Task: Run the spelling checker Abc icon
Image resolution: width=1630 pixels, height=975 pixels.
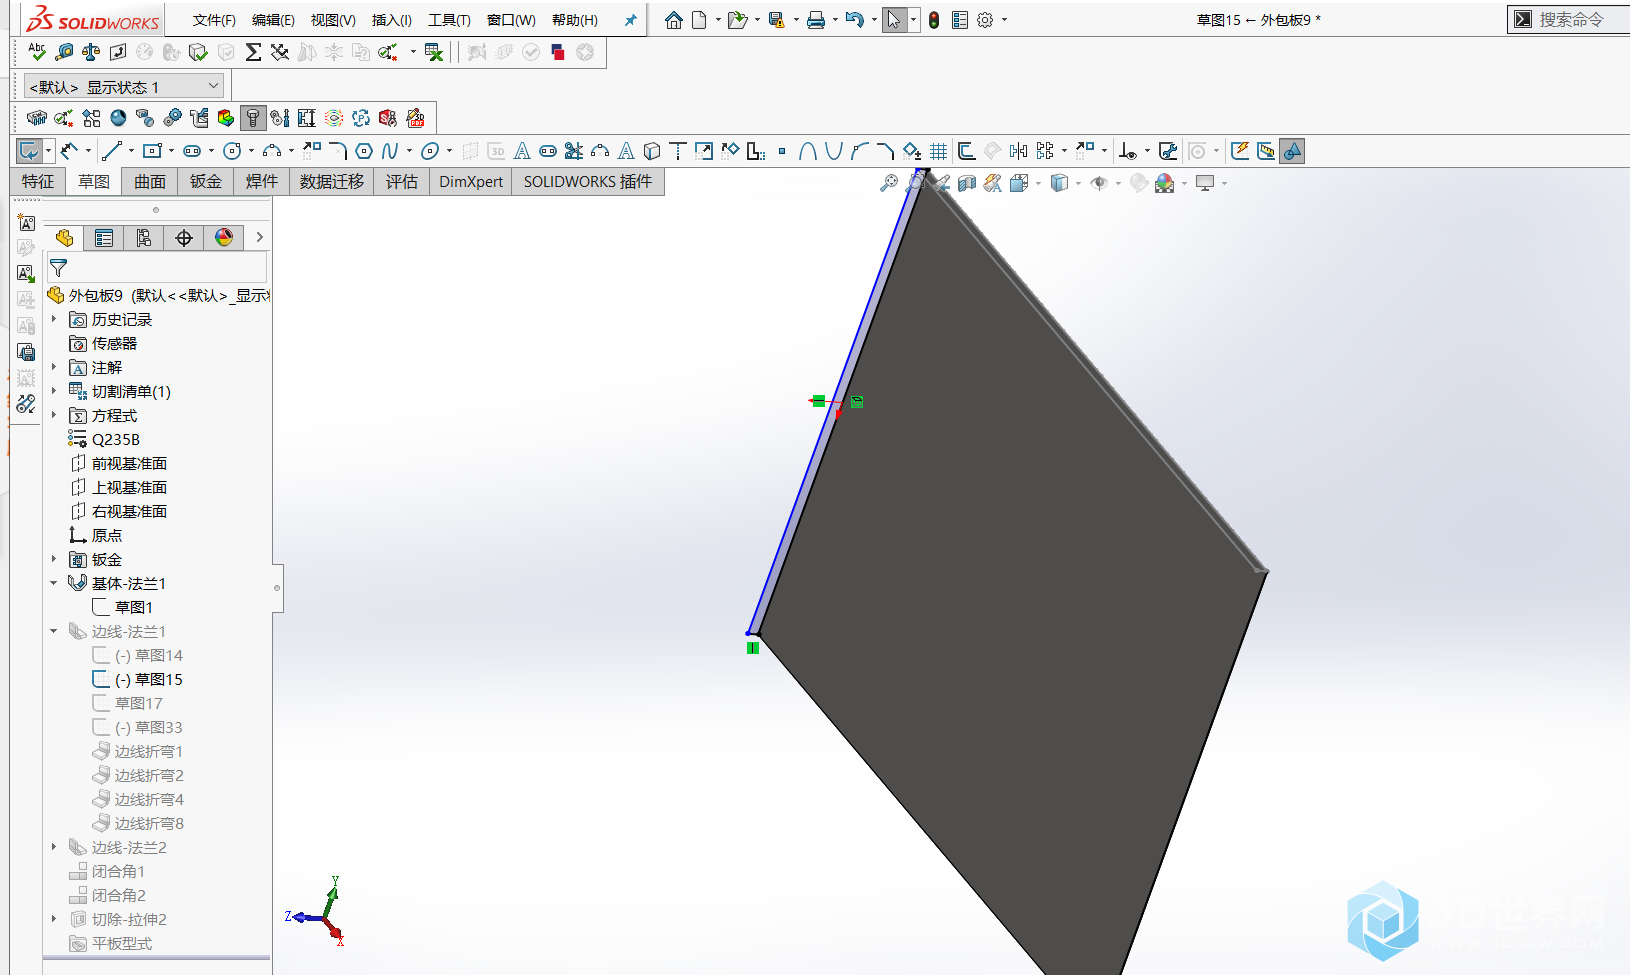Action: (x=37, y=52)
